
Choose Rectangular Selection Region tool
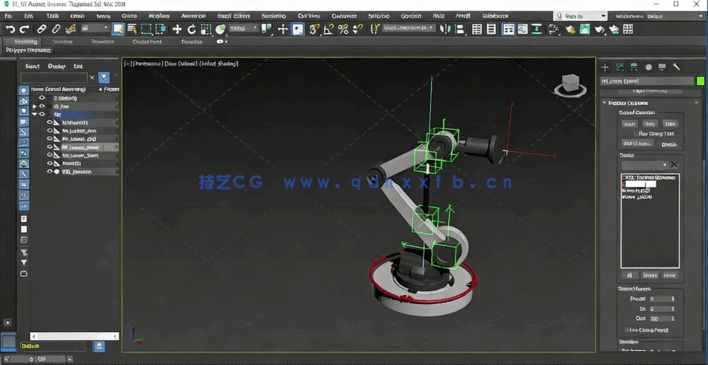point(146,29)
